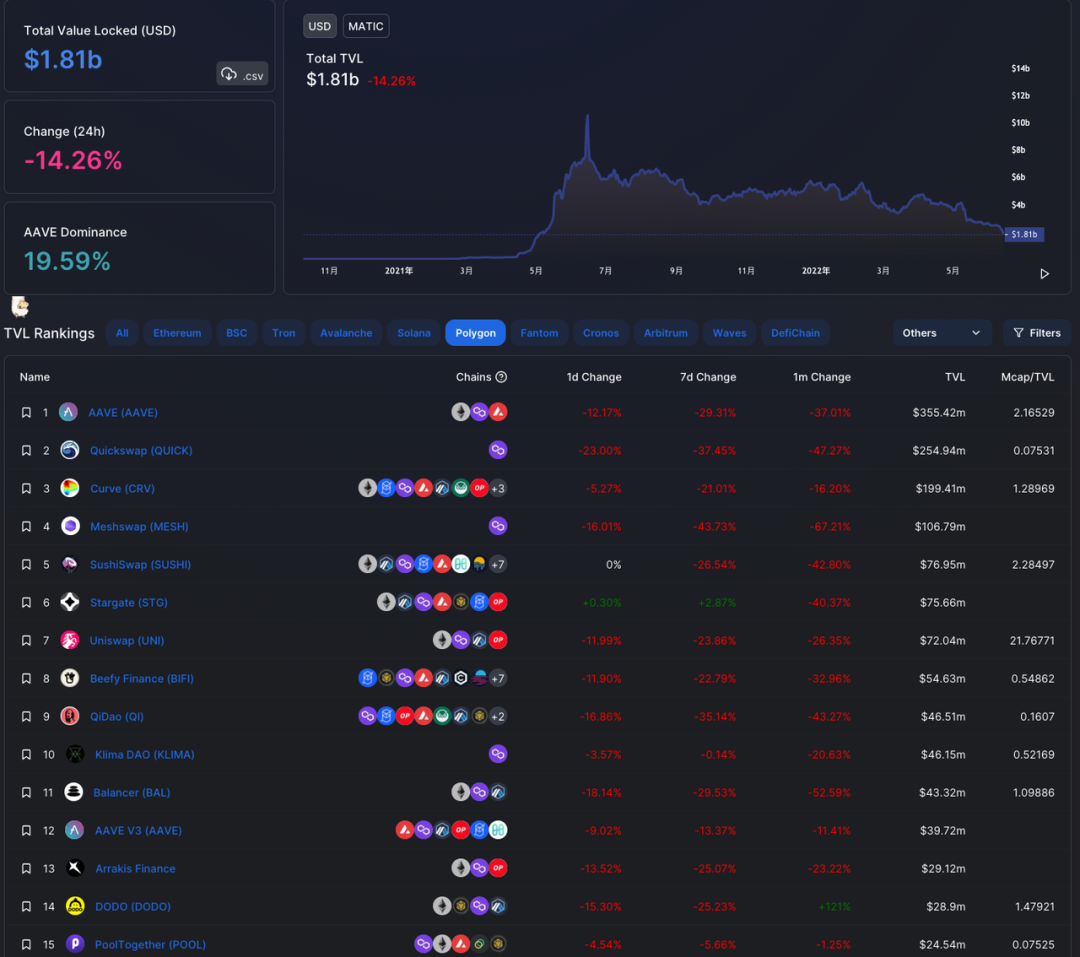Open the Others chain dropdown
Screen dimensions: 1080x957
pos(941,333)
